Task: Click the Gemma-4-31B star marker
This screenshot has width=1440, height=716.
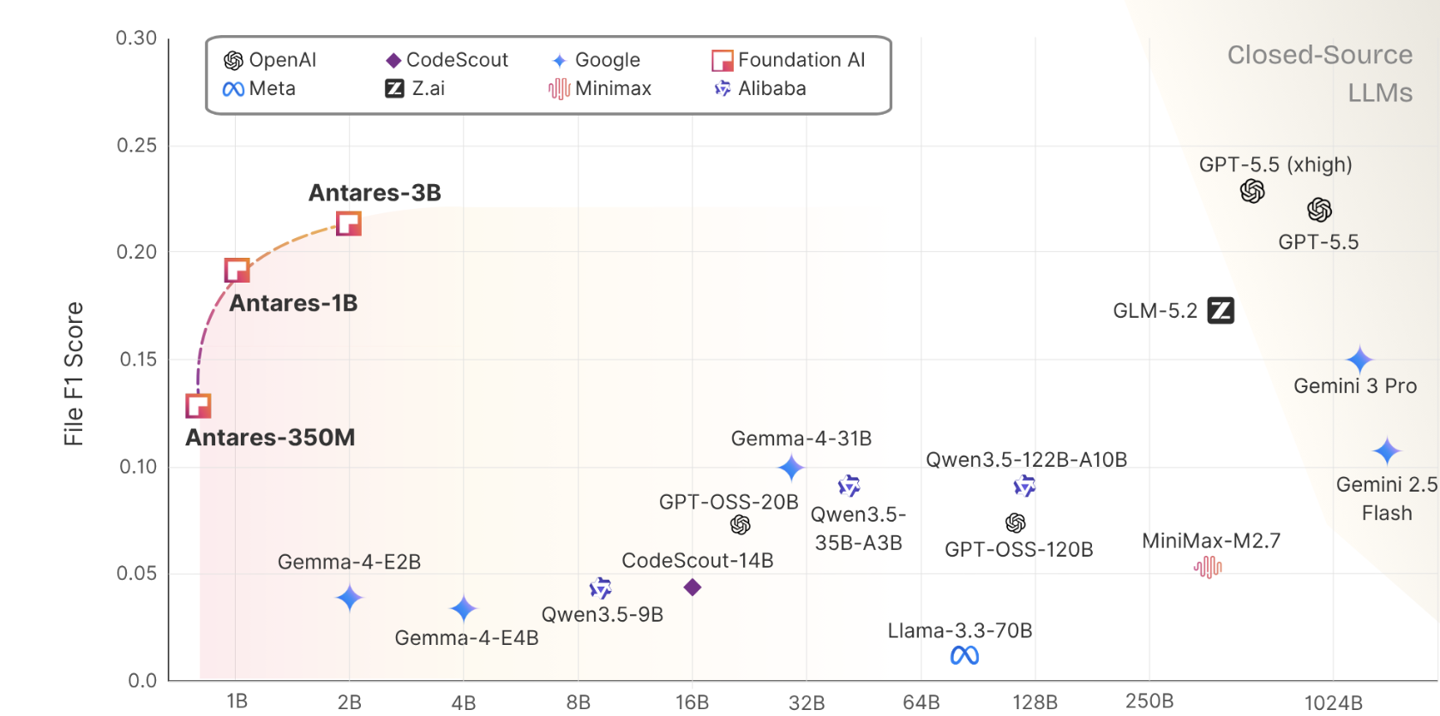Action: click(x=791, y=467)
